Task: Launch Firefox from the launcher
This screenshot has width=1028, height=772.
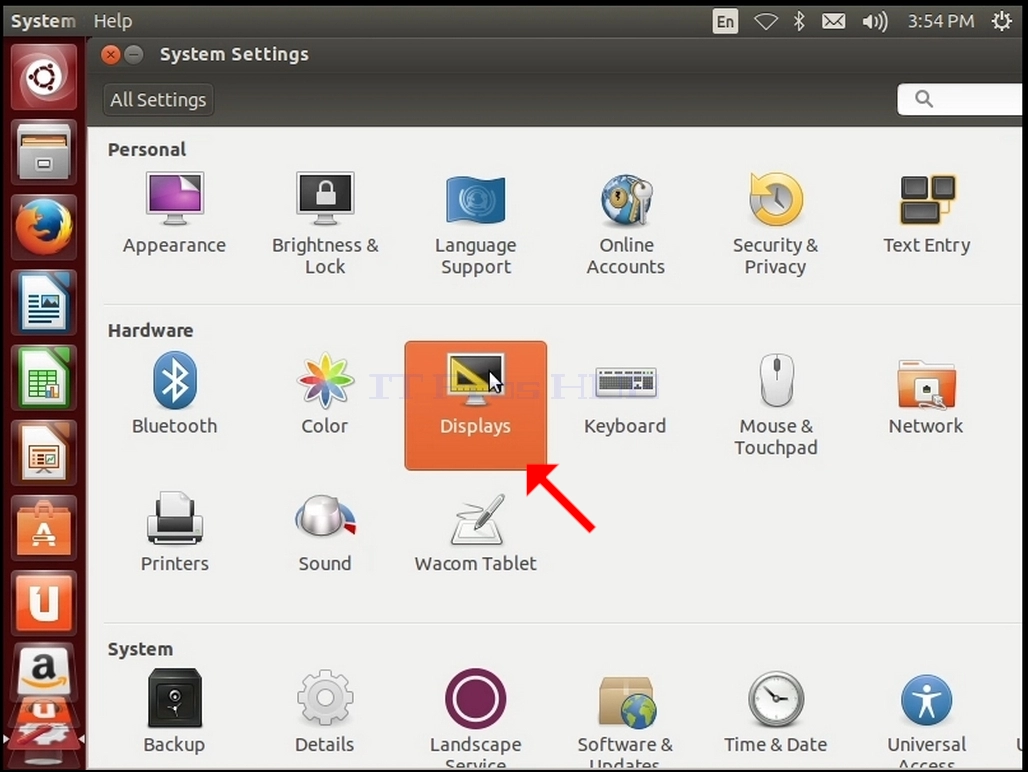Action: pyautogui.click(x=44, y=227)
